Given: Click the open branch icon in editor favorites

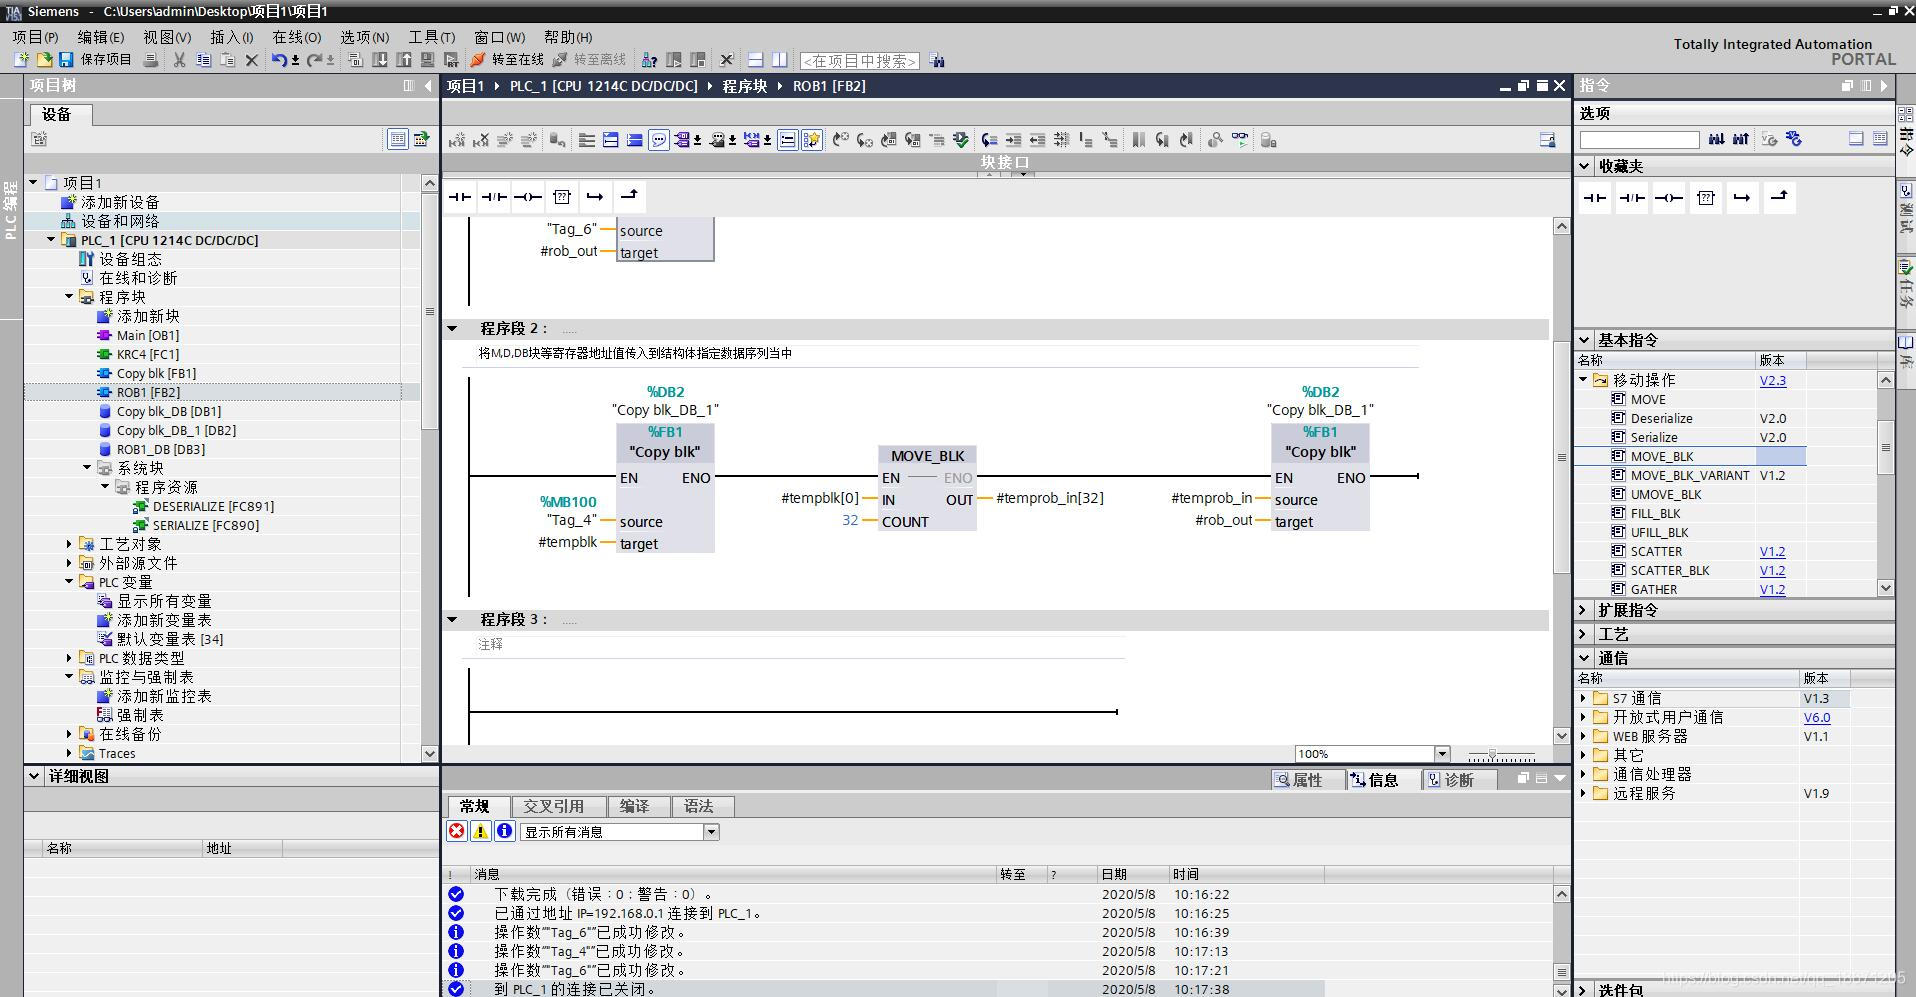Looking at the screenshot, I should (x=595, y=197).
